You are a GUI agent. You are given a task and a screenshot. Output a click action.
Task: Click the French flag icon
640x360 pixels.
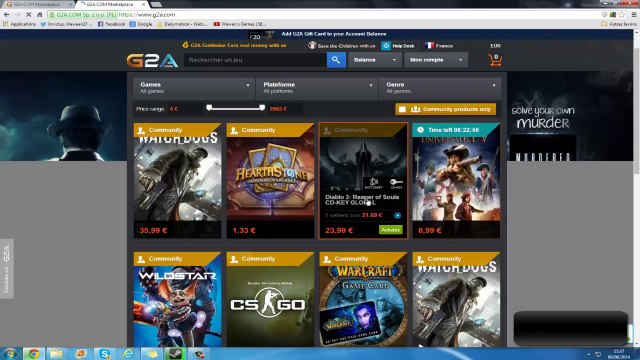[x=429, y=46]
